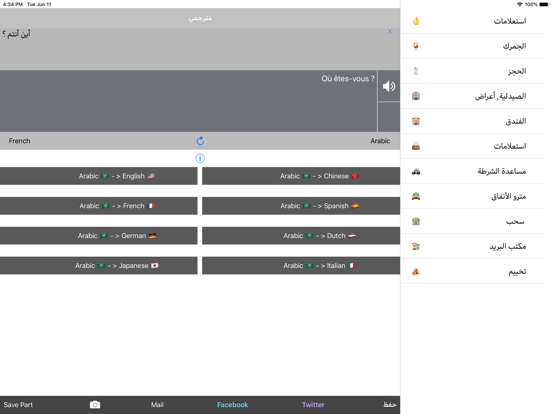Image resolution: width=552 pixels, height=414 pixels.
Task: Click the battery indicator in status bar
Action: tap(544, 4)
